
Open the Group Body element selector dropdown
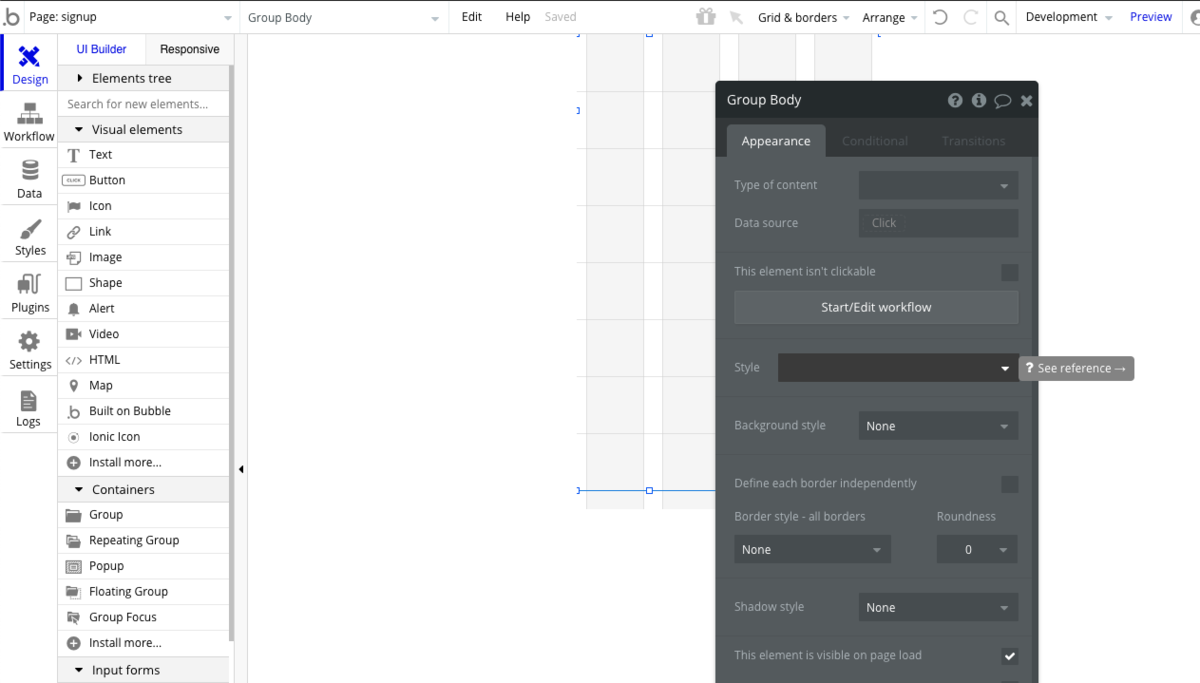[344, 17]
